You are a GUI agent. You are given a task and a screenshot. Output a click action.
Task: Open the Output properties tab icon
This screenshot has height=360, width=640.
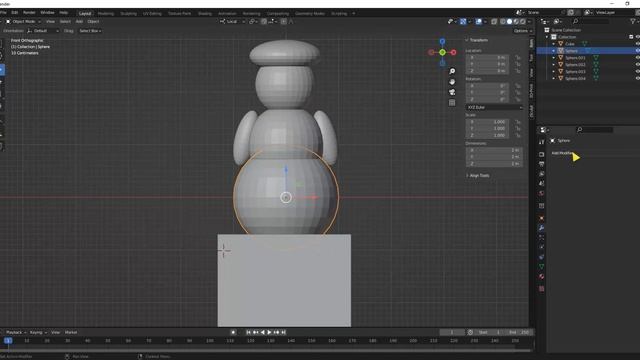tap(542, 164)
